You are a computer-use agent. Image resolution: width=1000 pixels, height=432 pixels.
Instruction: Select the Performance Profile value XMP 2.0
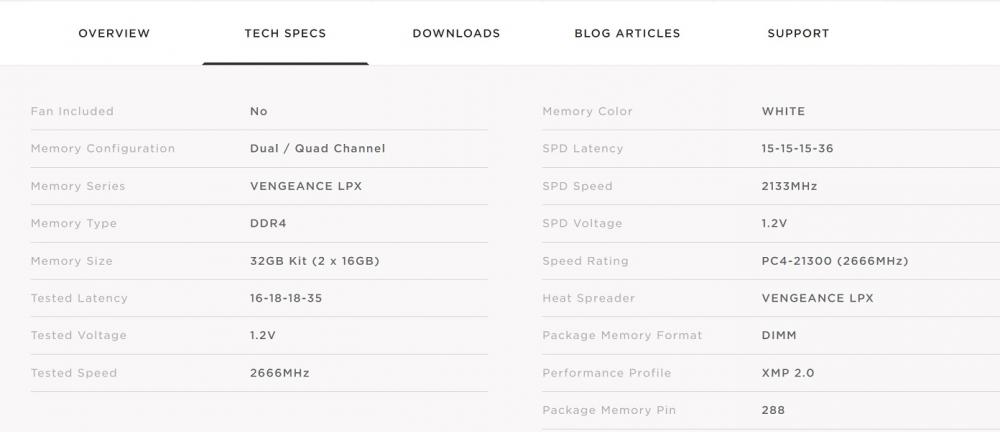tap(788, 373)
